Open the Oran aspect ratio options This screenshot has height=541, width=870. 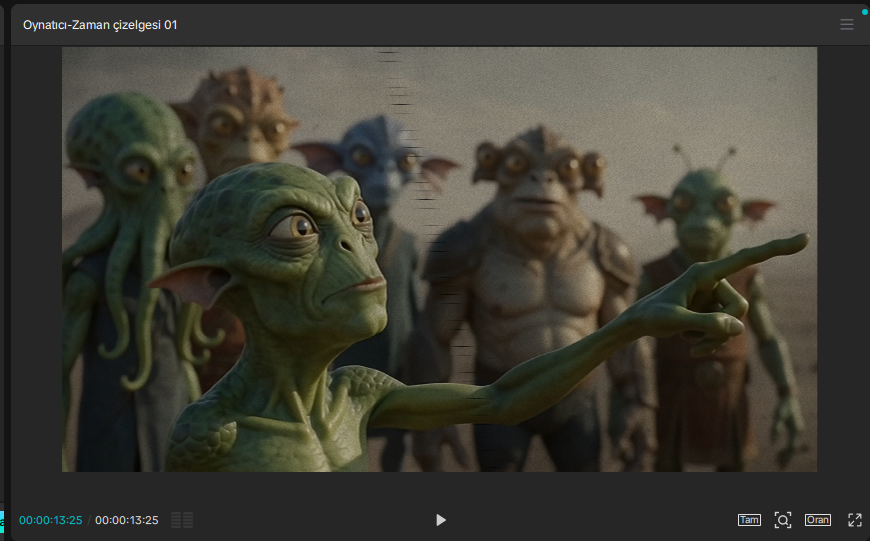pos(818,520)
